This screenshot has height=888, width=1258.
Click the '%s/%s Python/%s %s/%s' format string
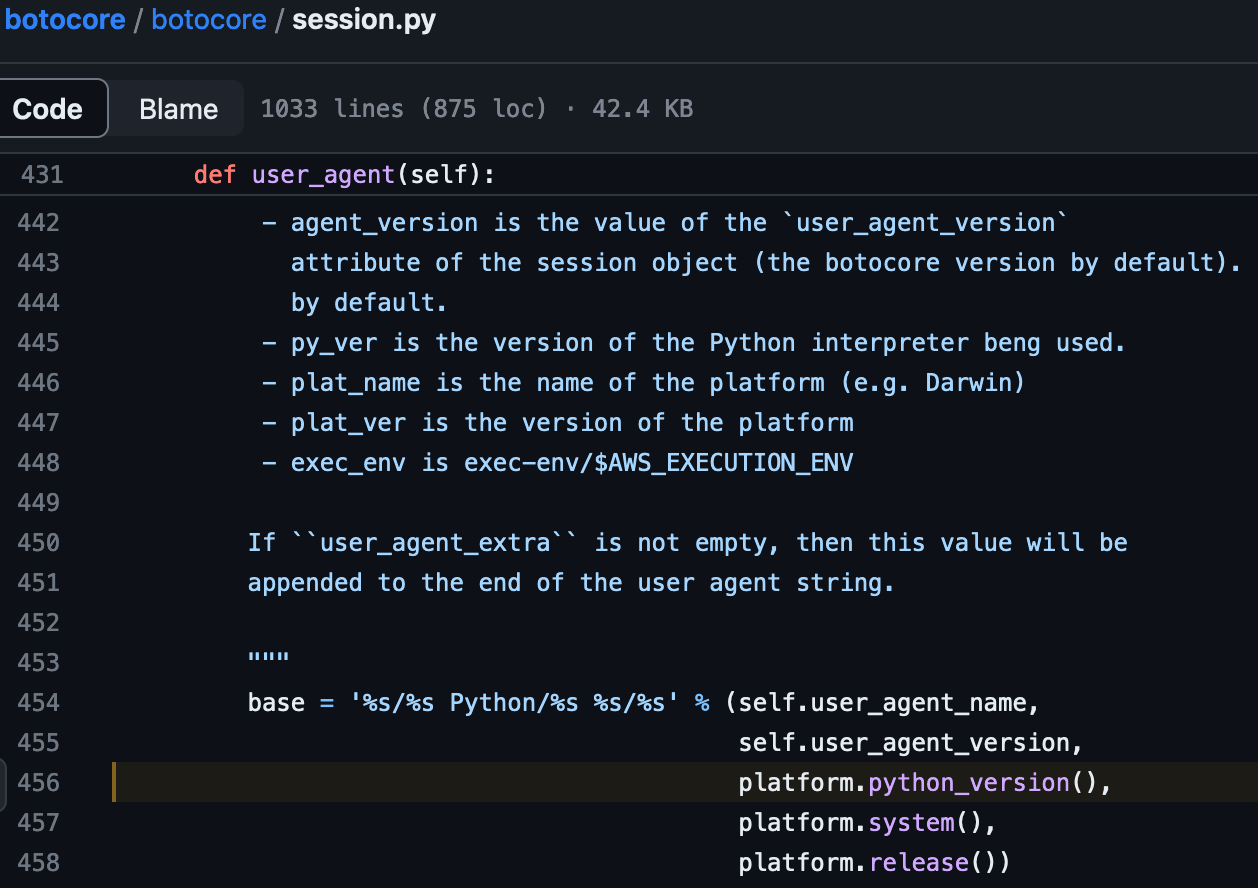(x=514, y=702)
